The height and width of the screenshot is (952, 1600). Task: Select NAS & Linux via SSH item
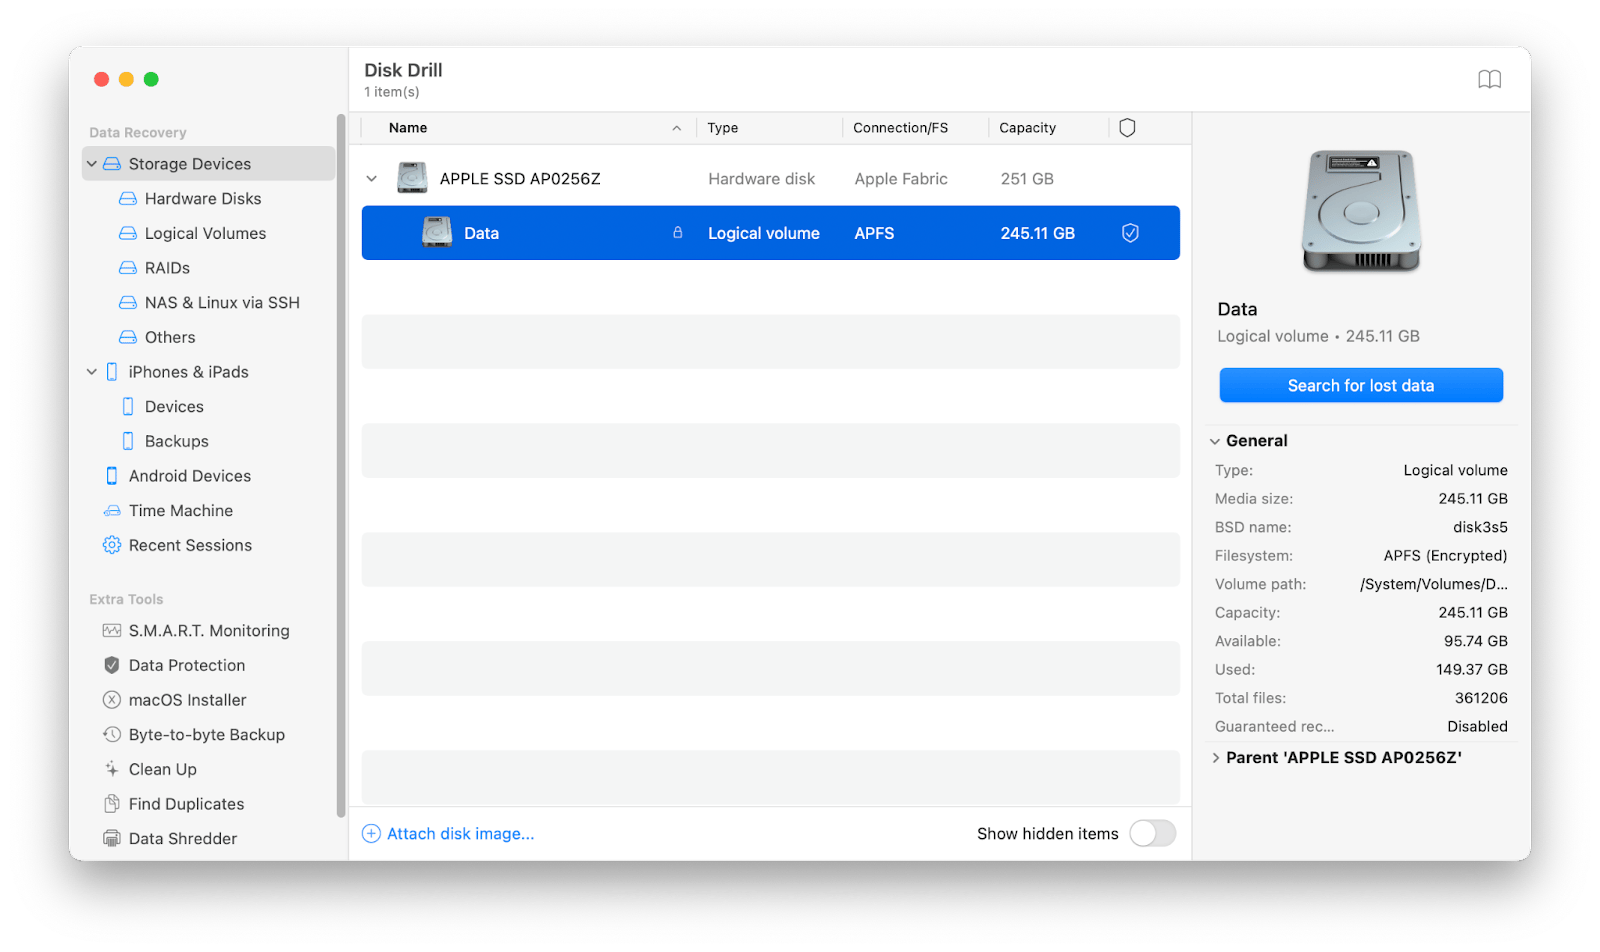click(222, 303)
